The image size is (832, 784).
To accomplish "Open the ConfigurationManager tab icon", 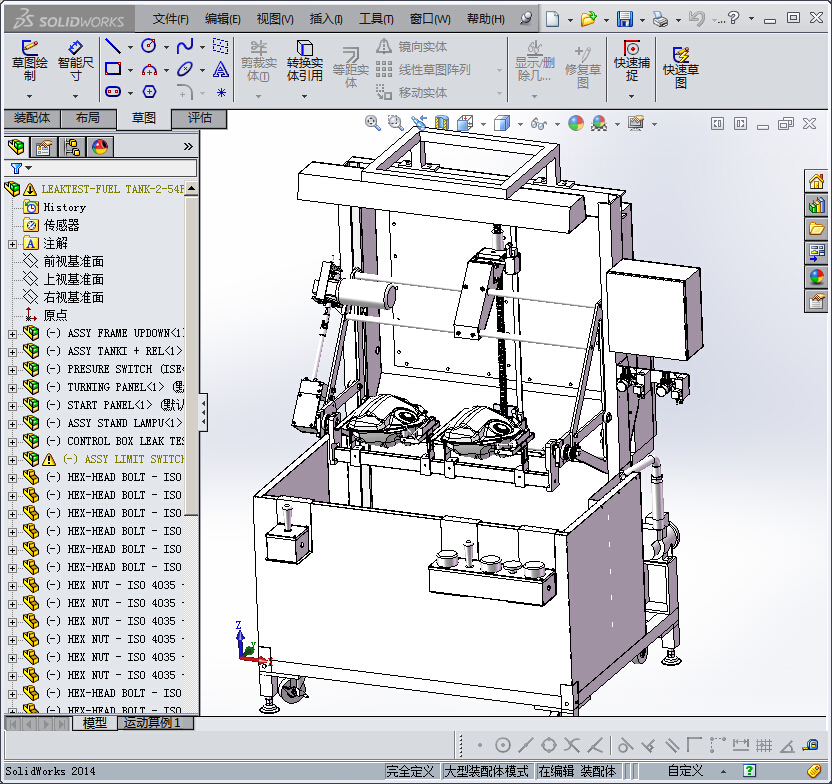I will pyautogui.click(x=72, y=147).
